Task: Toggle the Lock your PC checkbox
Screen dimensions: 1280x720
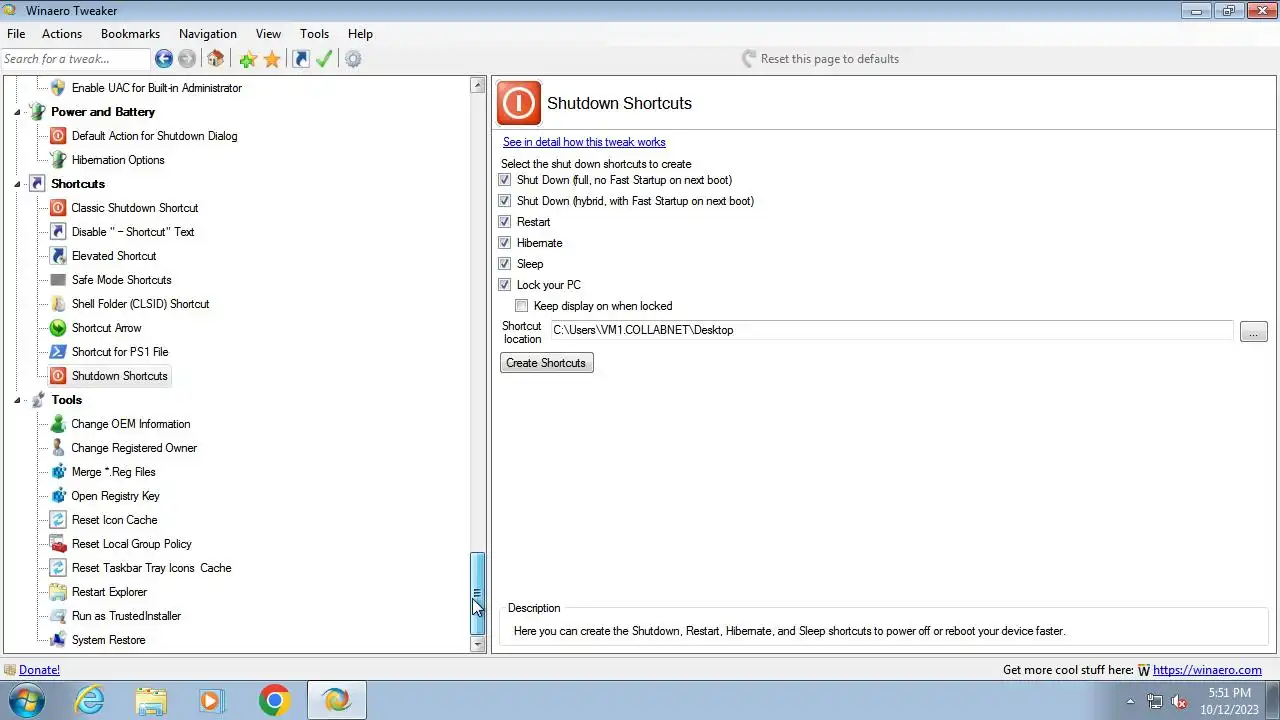Action: point(505,285)
